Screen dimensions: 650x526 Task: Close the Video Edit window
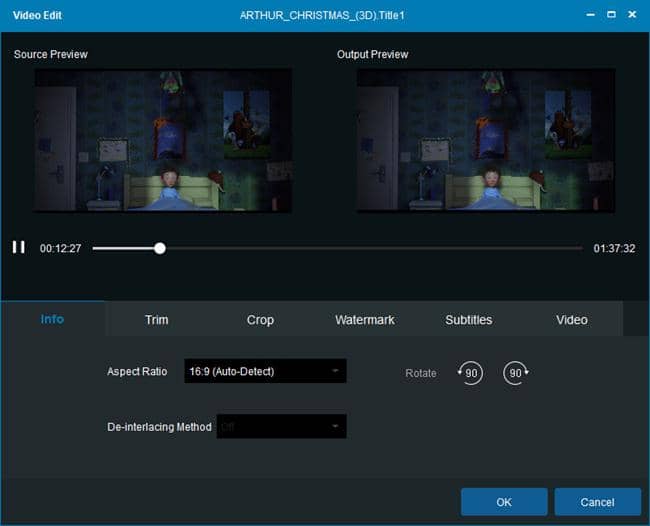[632, 15]
